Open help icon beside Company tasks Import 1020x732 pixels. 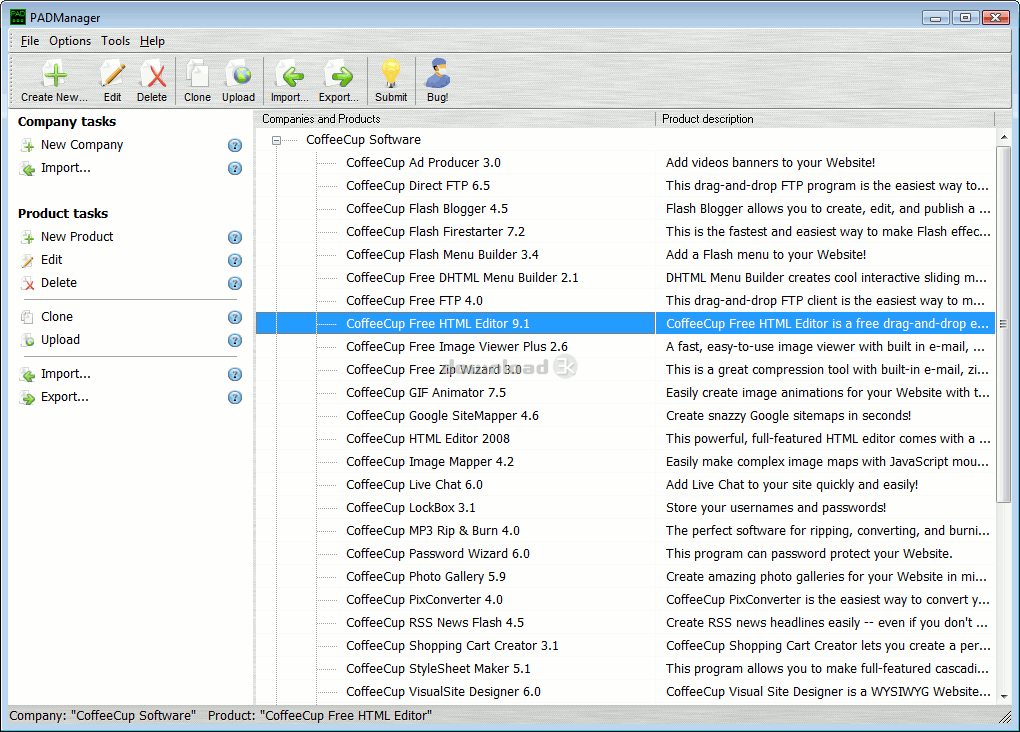point(235,169)
